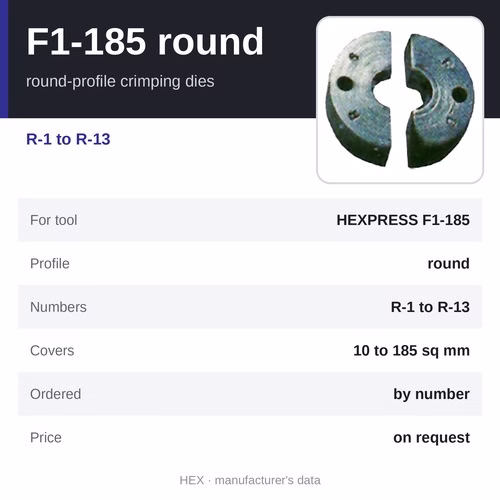Click the left die half in photo
Image resolution: width=500 pixels, height=500 pixels.
coord(358,98)
